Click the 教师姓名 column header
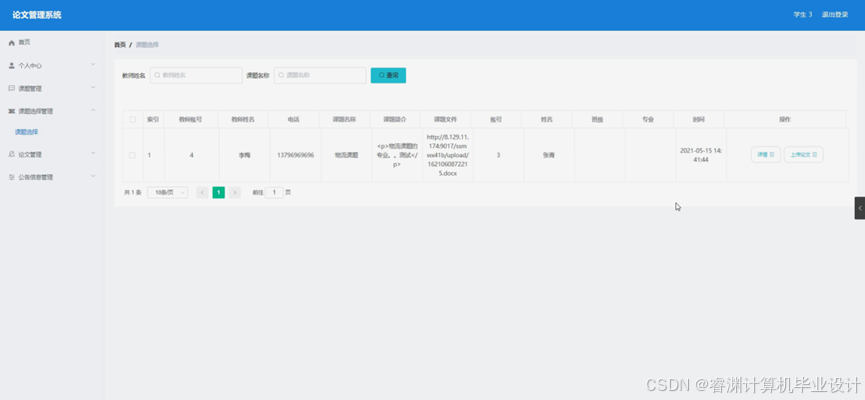 [243, 119]
